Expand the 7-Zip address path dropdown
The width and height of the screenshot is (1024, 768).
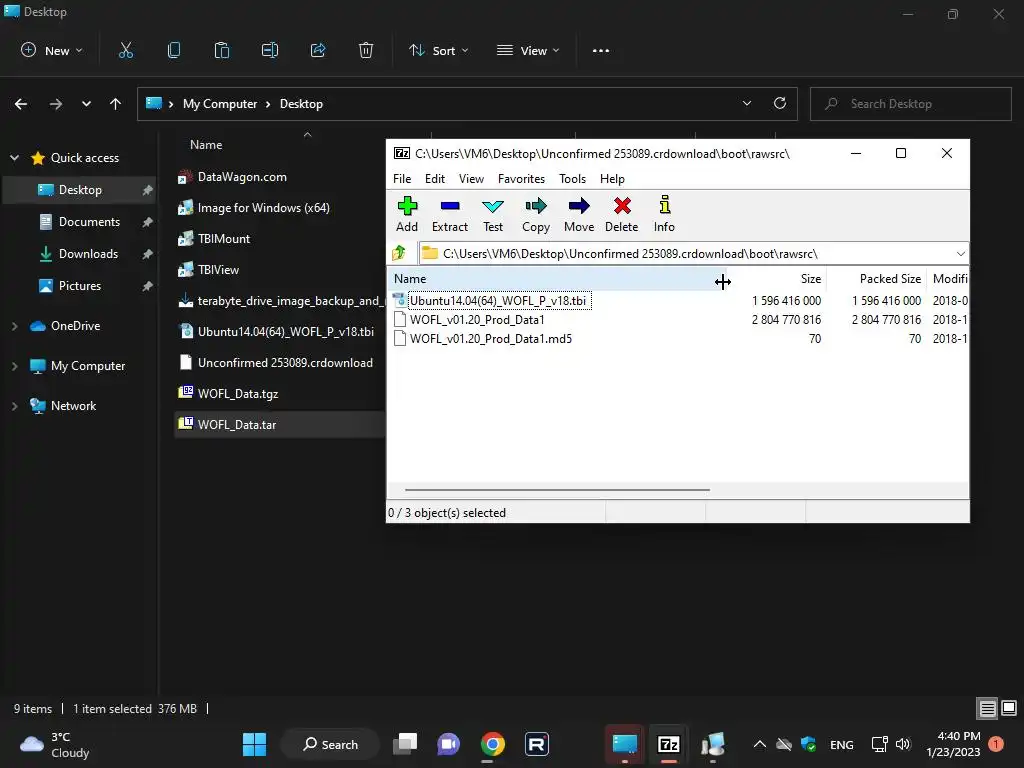point(960,253)
